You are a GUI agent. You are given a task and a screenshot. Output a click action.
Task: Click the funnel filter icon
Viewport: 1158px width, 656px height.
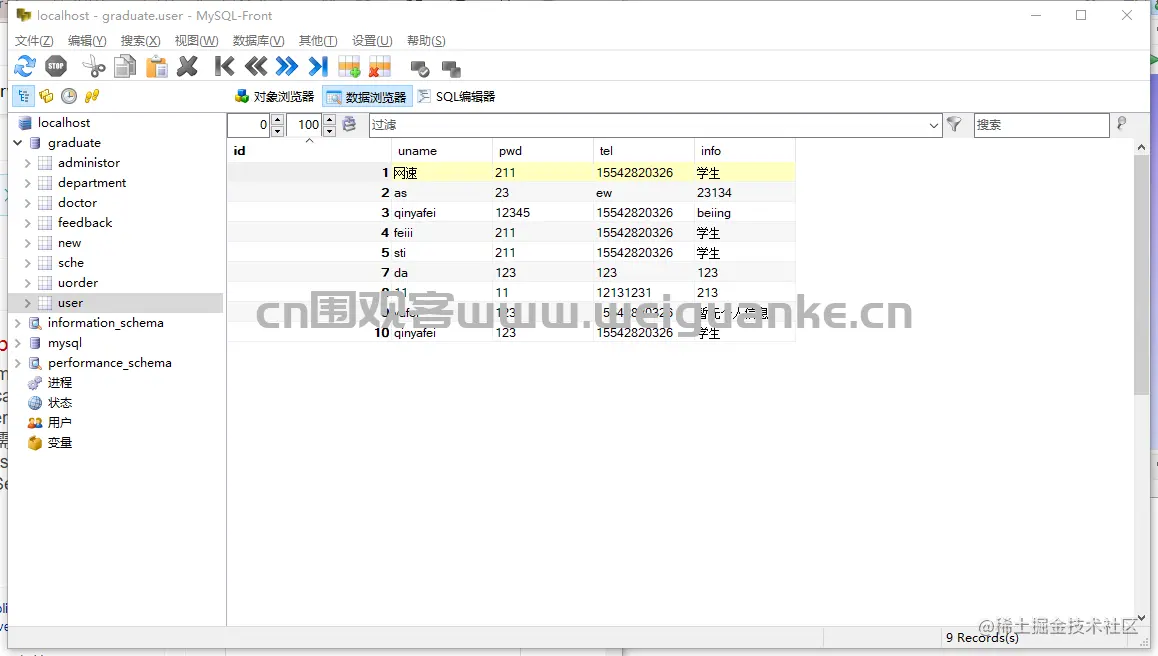(954, 124)
